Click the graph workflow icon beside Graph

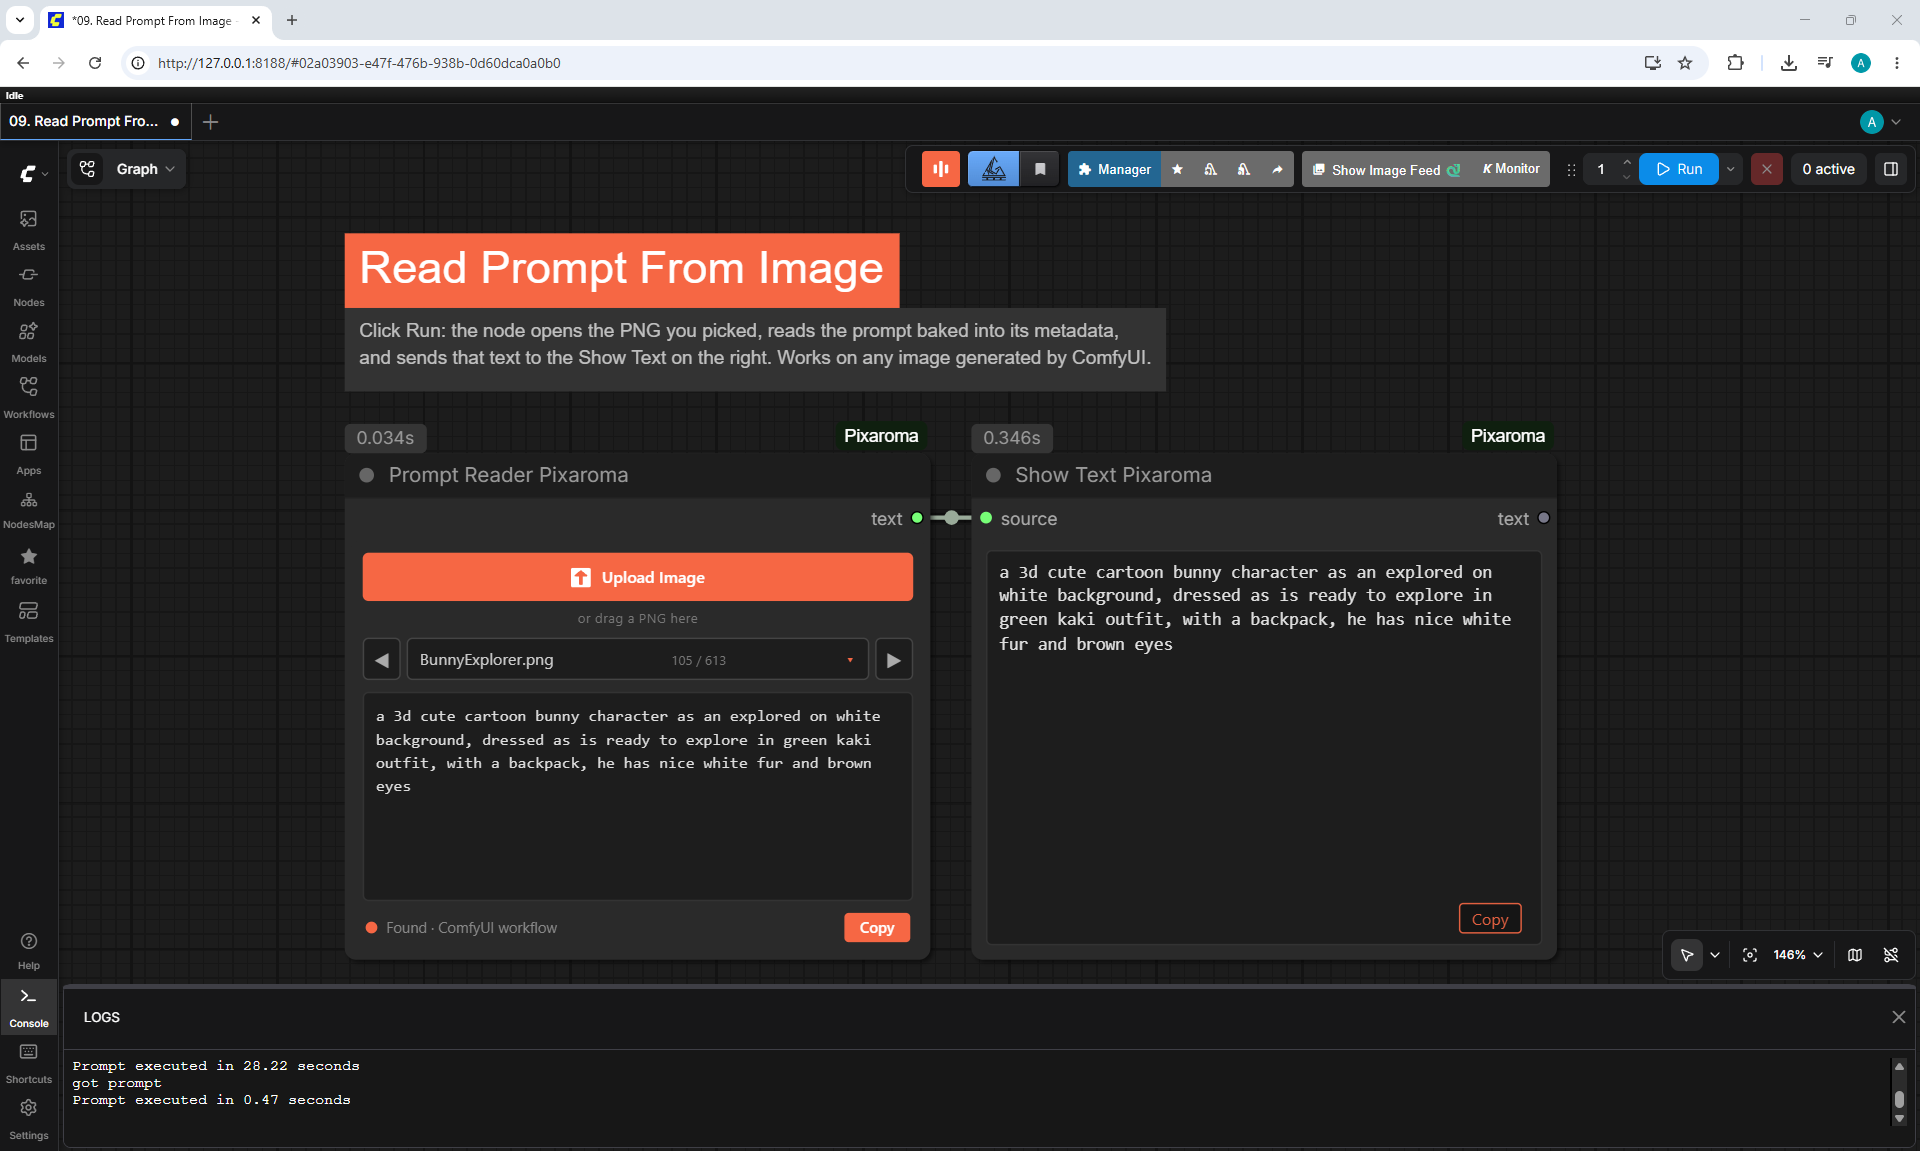click(88, 169)
